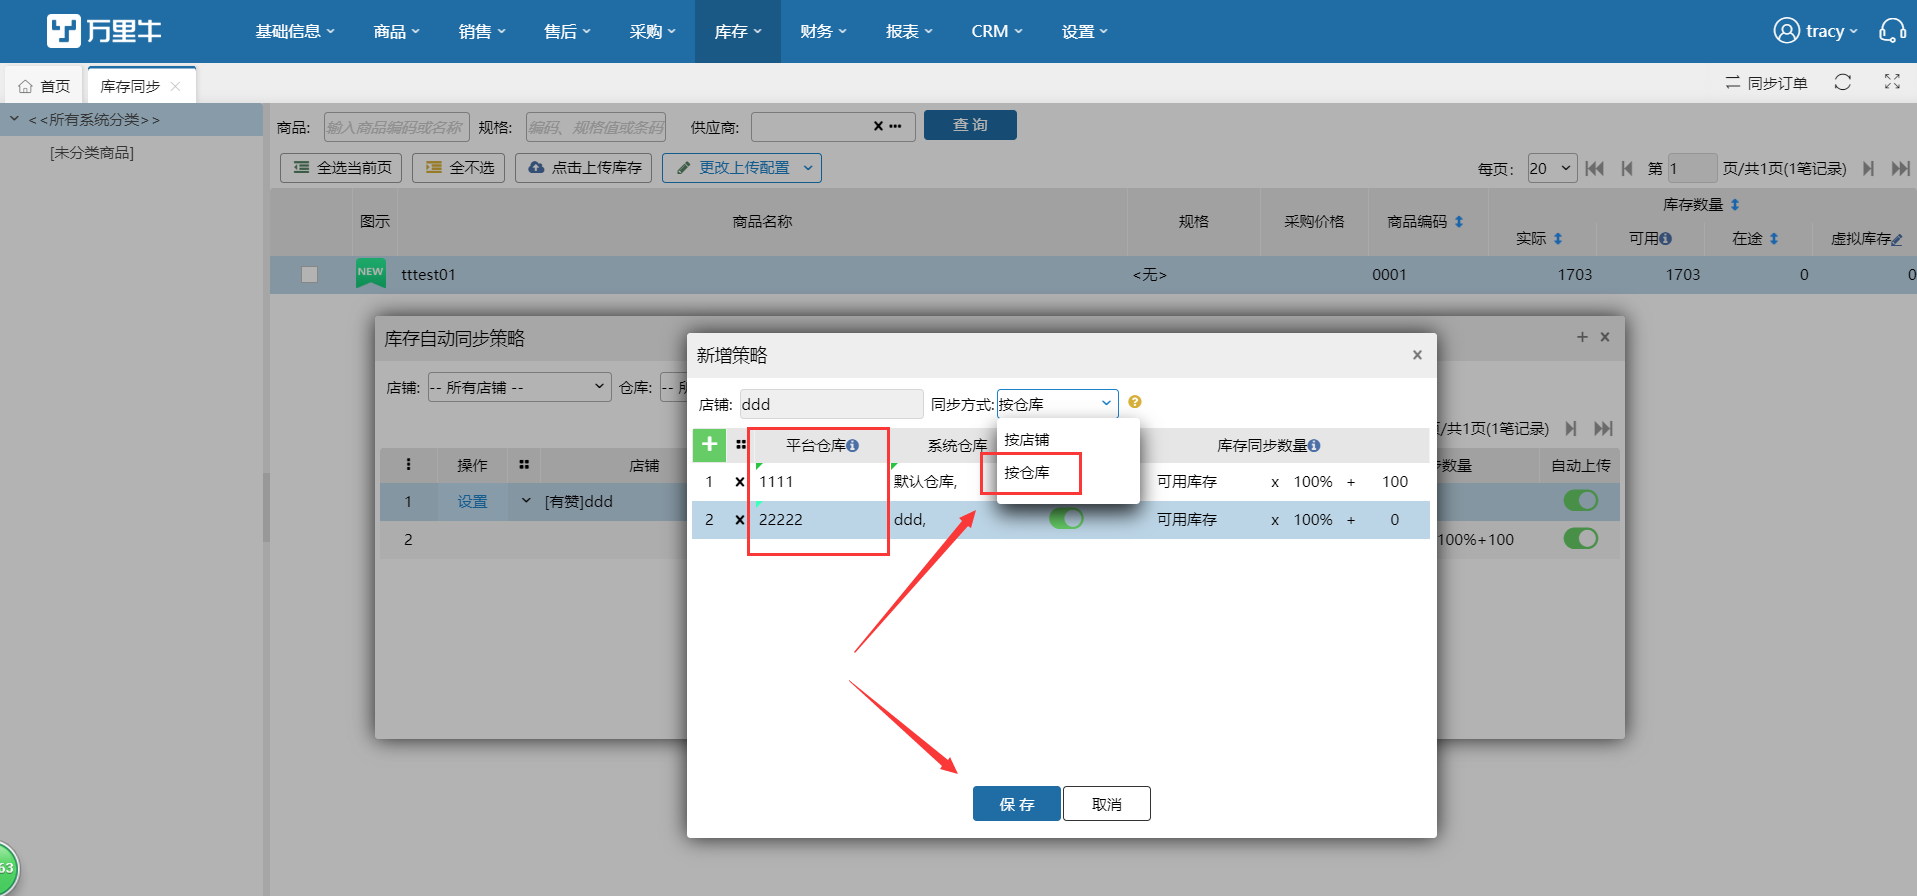
Task: Sort by 实际 stock column arrows
Action: point(1558,239)
